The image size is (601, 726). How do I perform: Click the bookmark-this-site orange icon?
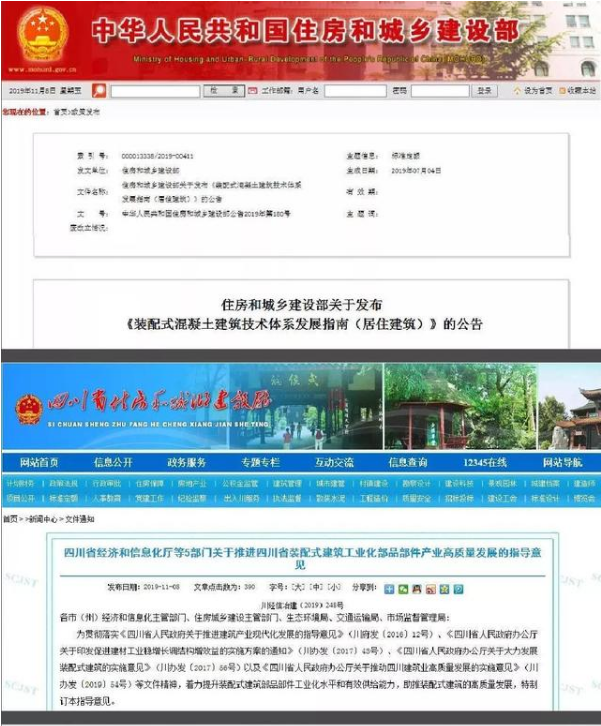(562, 91)
